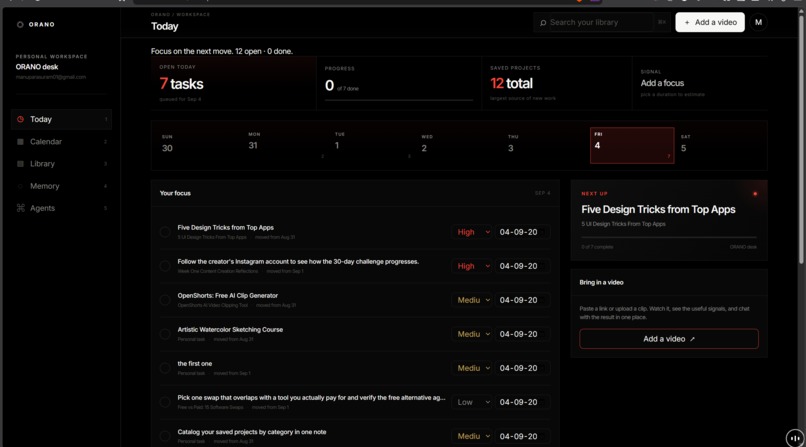Click the page vertical scrollbar
Viewport: 806px width, 447px height.
[800, 142]
